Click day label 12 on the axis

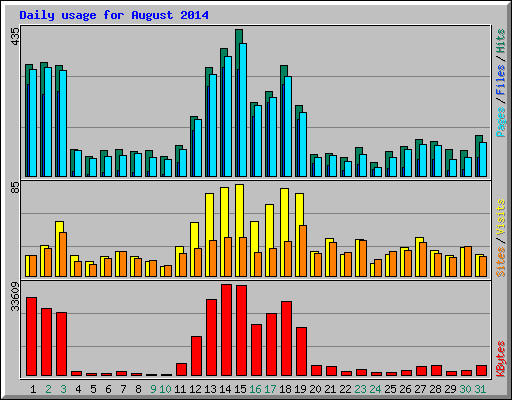point(195,389)
